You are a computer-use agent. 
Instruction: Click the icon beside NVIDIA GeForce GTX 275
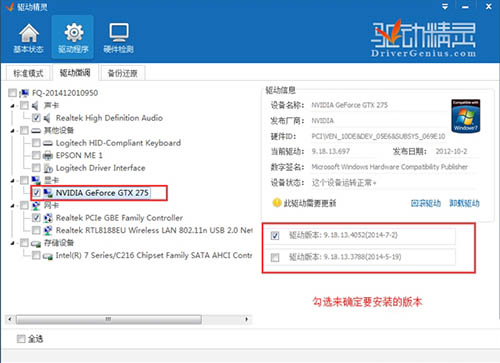pos(48,193)
